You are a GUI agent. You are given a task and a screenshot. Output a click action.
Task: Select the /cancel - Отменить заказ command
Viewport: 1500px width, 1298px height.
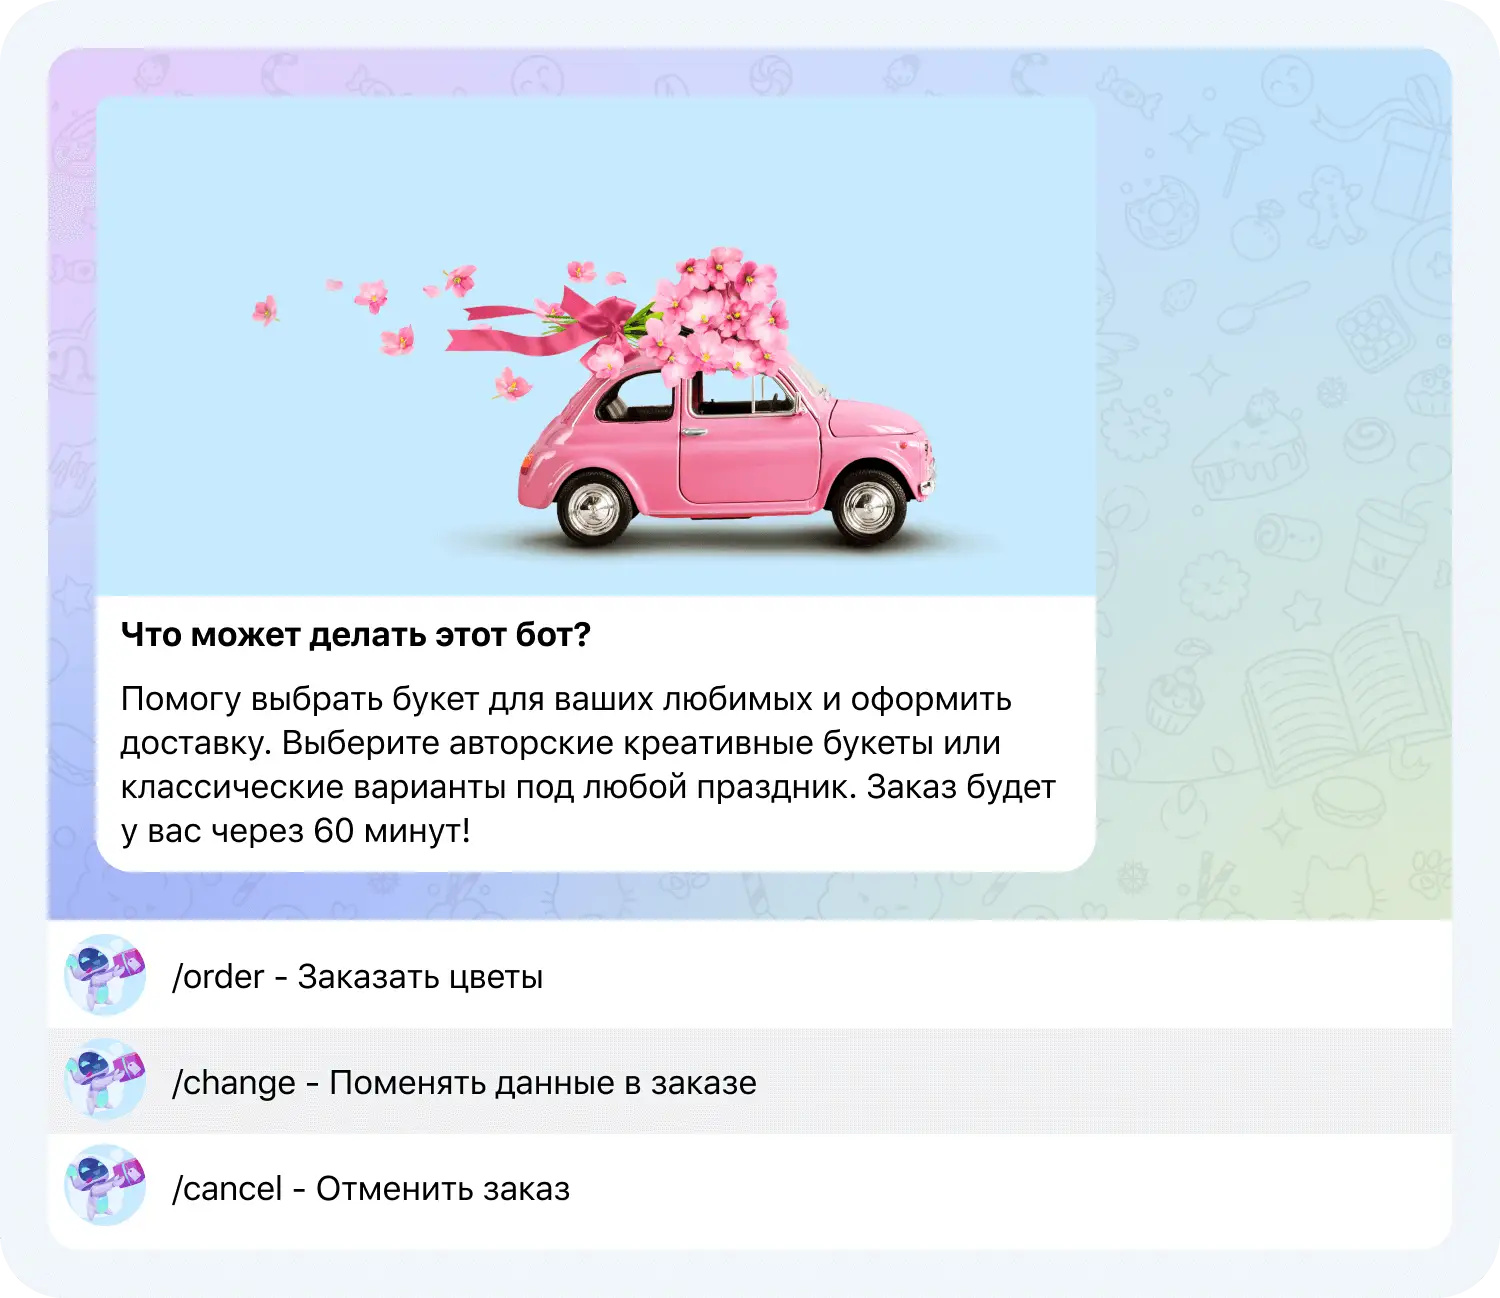tap(750, 1190)
